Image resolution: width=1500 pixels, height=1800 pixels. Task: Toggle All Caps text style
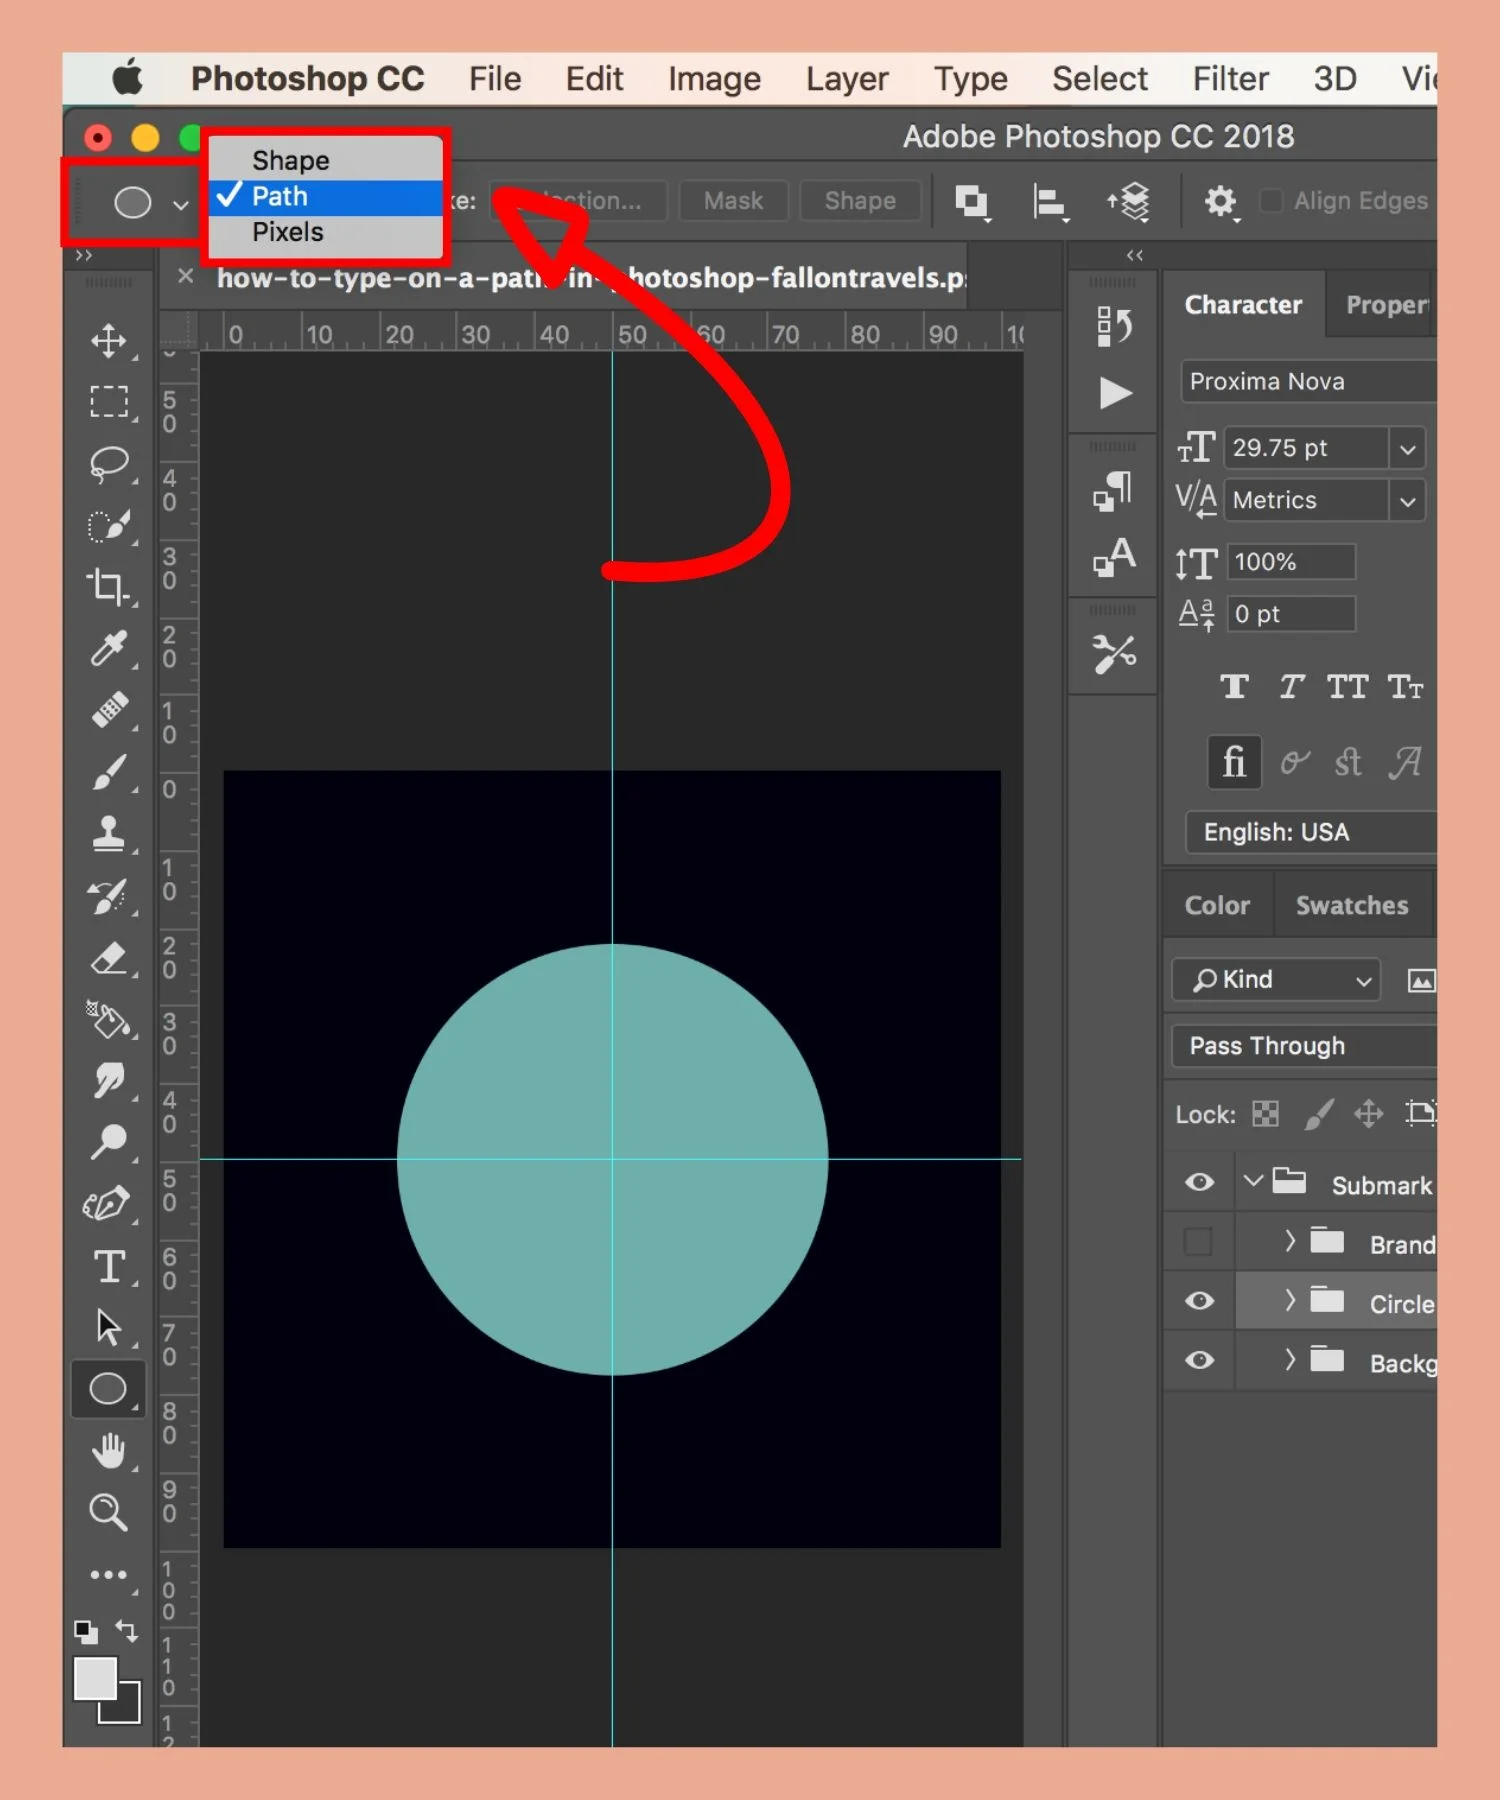point(1347,687)
